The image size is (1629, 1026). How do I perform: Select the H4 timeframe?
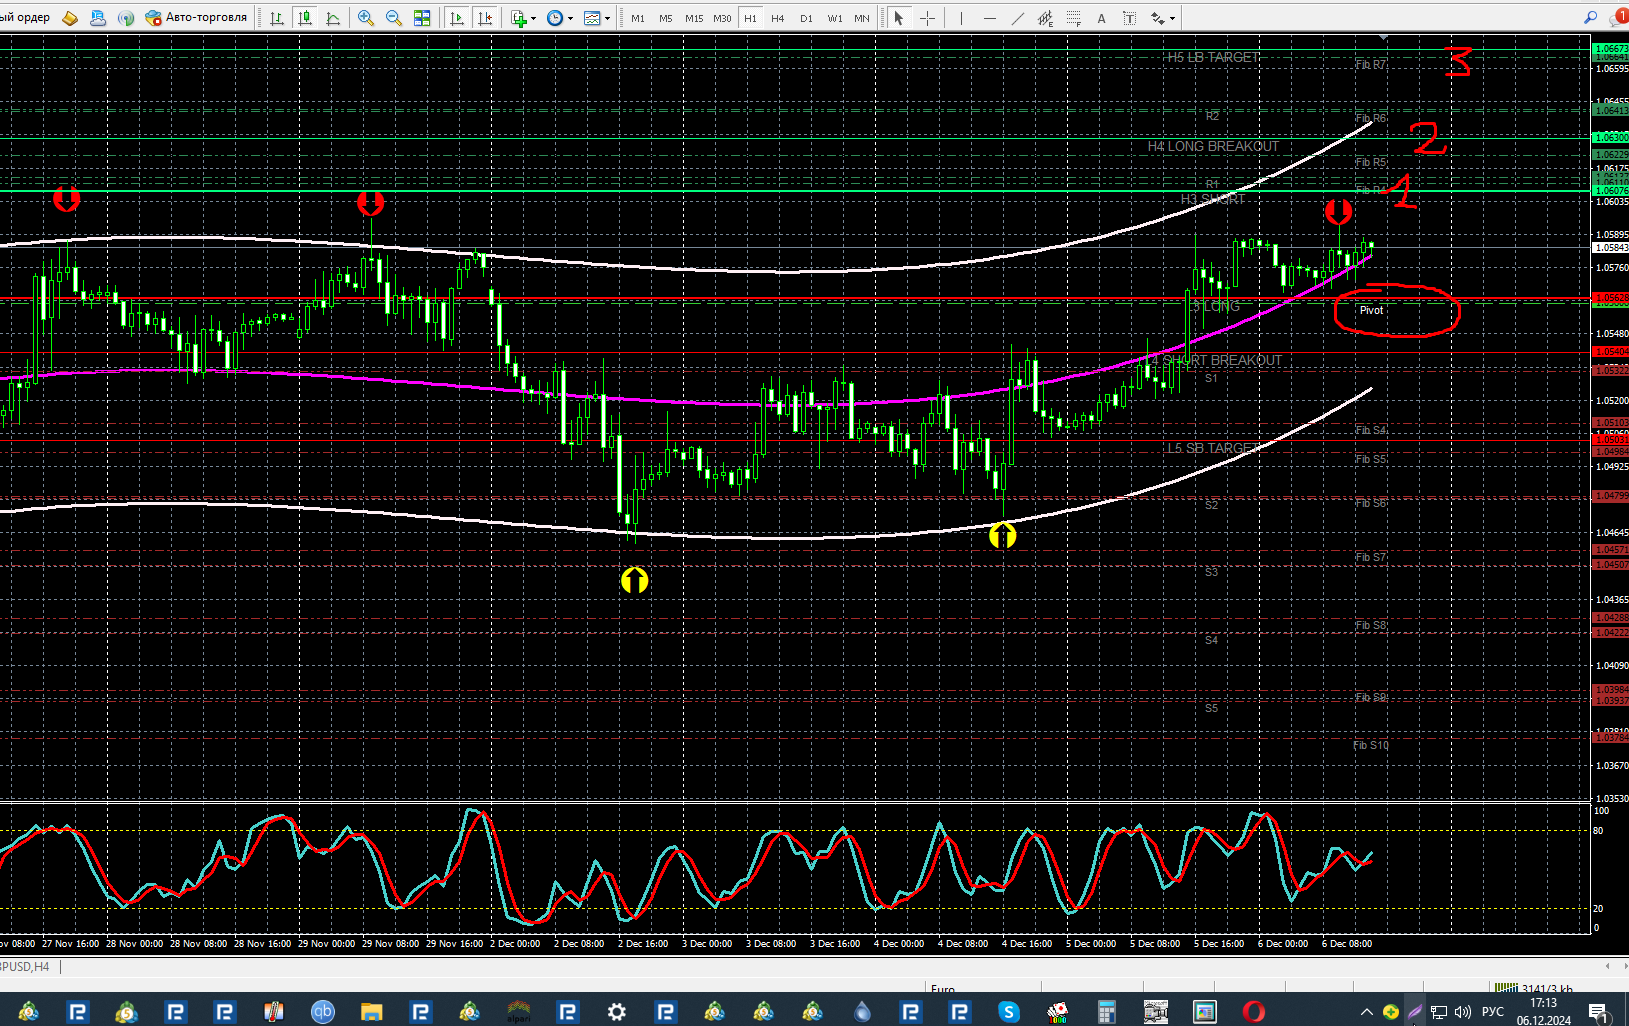pos(778,18)
